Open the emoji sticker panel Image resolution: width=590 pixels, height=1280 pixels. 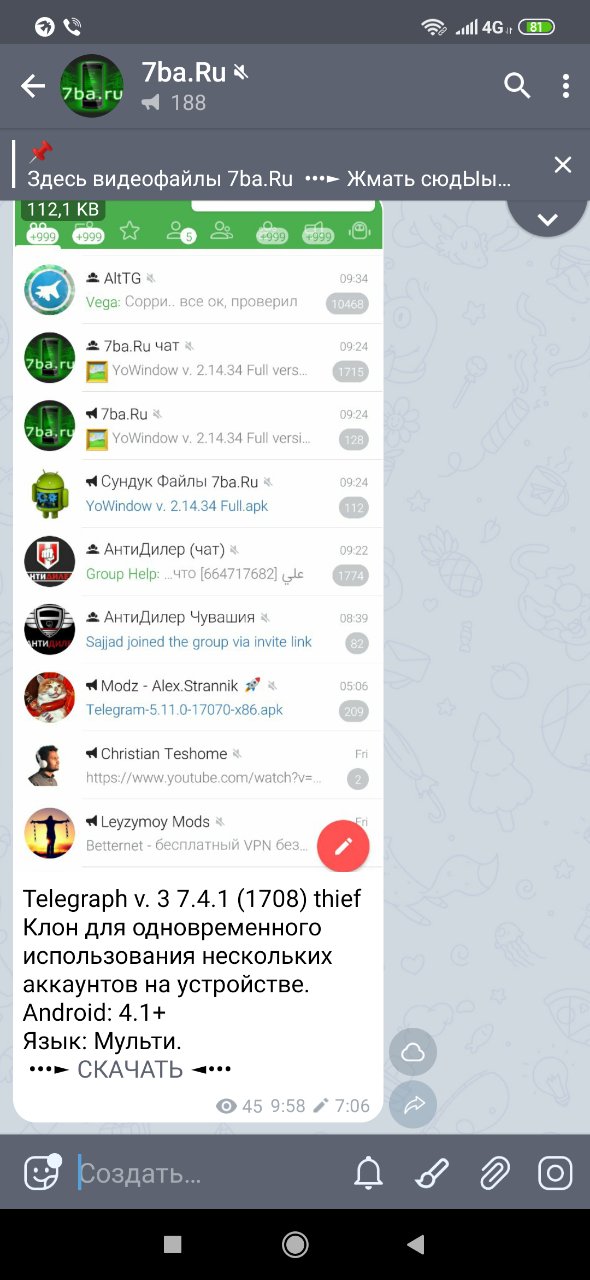(x=41, y=1172)
